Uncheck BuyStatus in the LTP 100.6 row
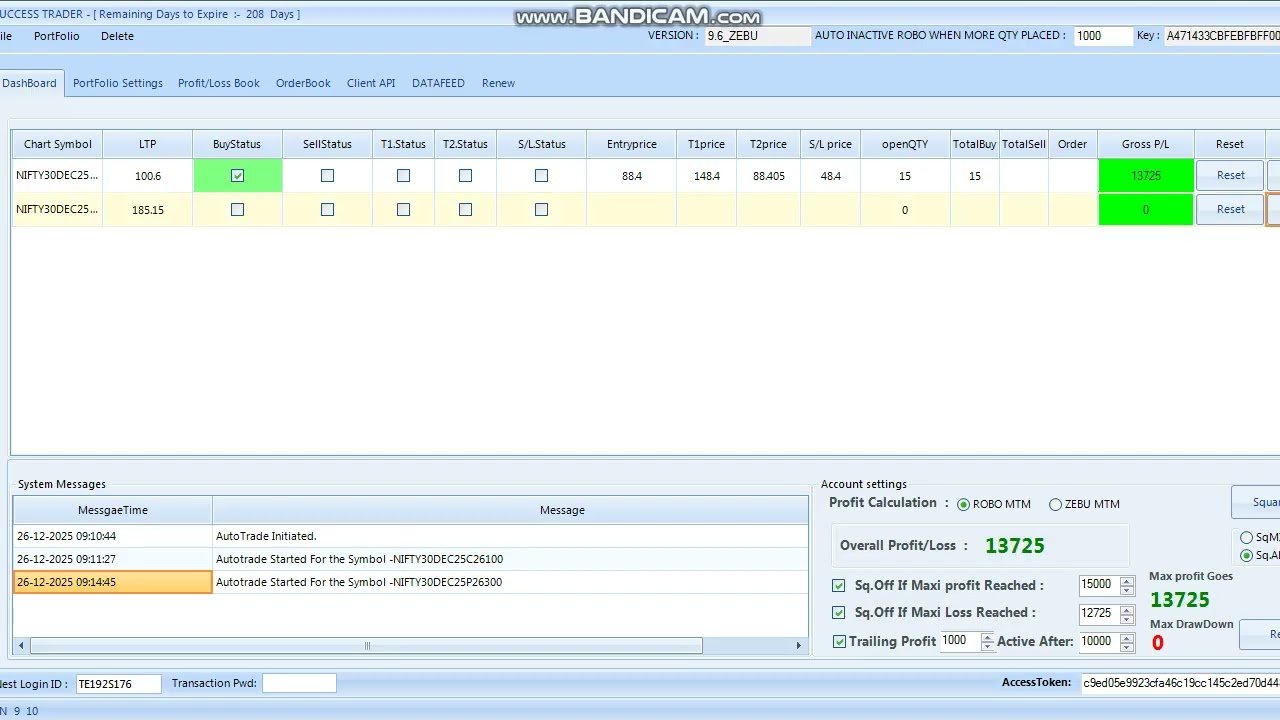Screen dimensions: 1280x720 237,175
